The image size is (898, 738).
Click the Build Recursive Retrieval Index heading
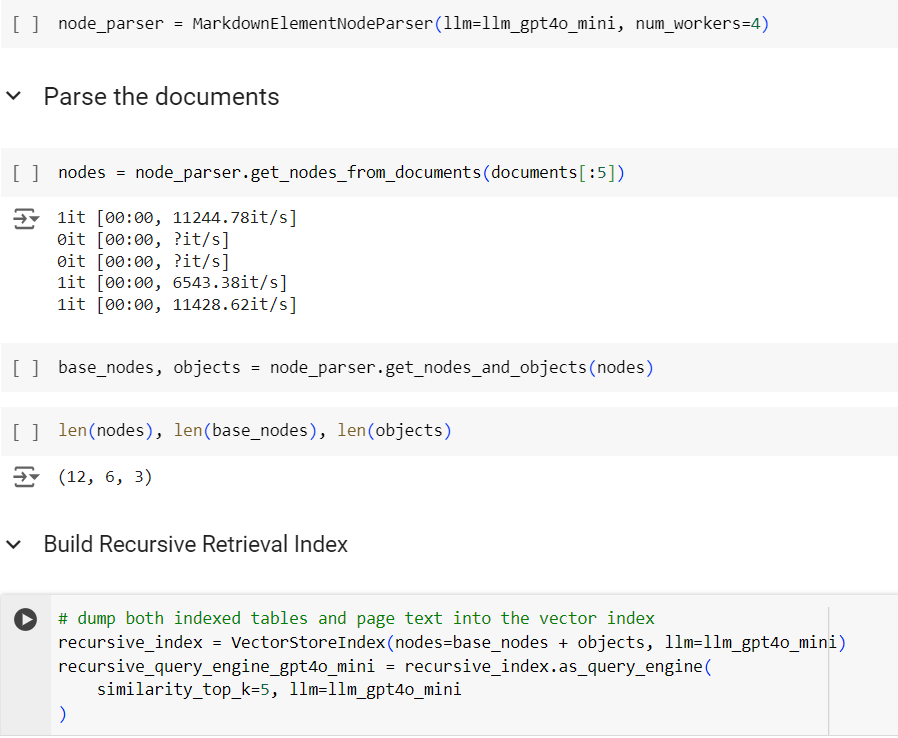(196, 544)
